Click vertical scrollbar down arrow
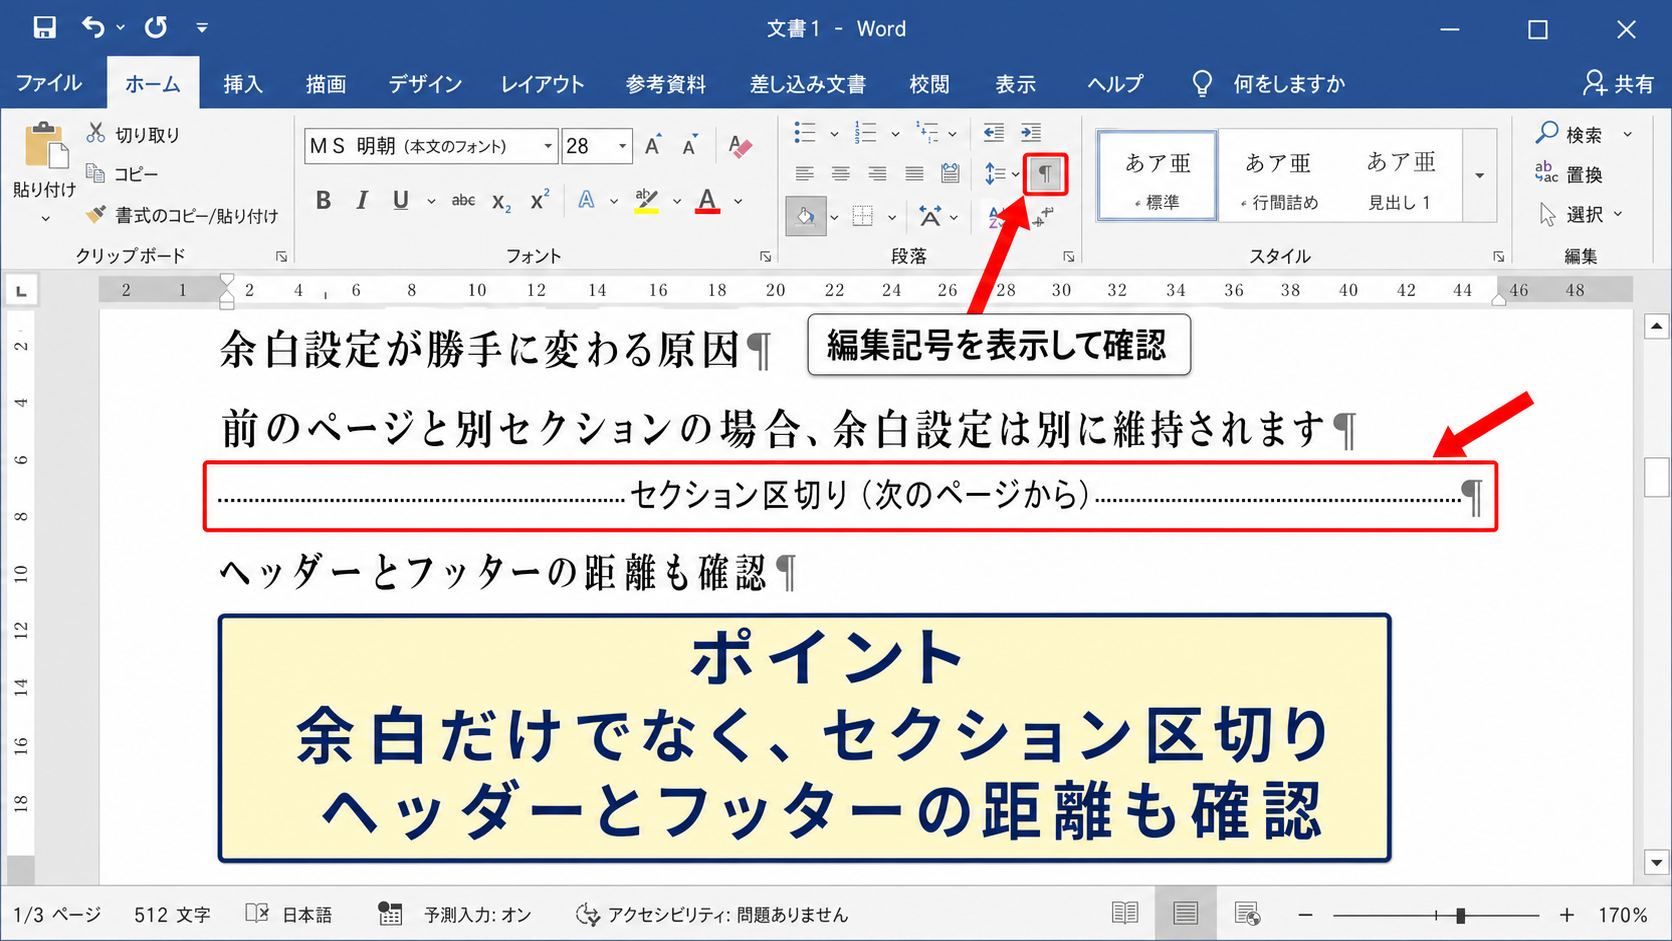The height and width of the screenshot is (941, 1672). pyautogui.click(x=1657, y=862)
